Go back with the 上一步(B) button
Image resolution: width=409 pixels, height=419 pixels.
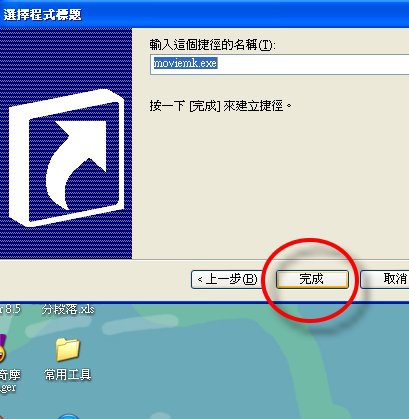(x=227, y=279)
